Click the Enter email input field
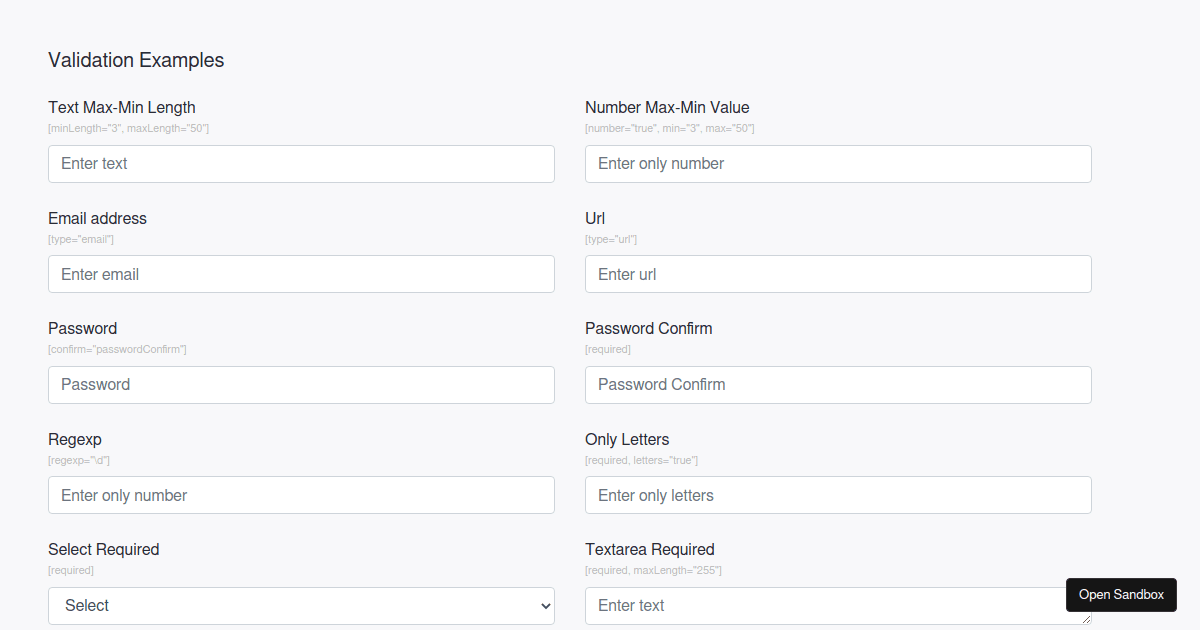Image resolution: width=1200 pixels, height=630 pixels. [x=300, y=274]
